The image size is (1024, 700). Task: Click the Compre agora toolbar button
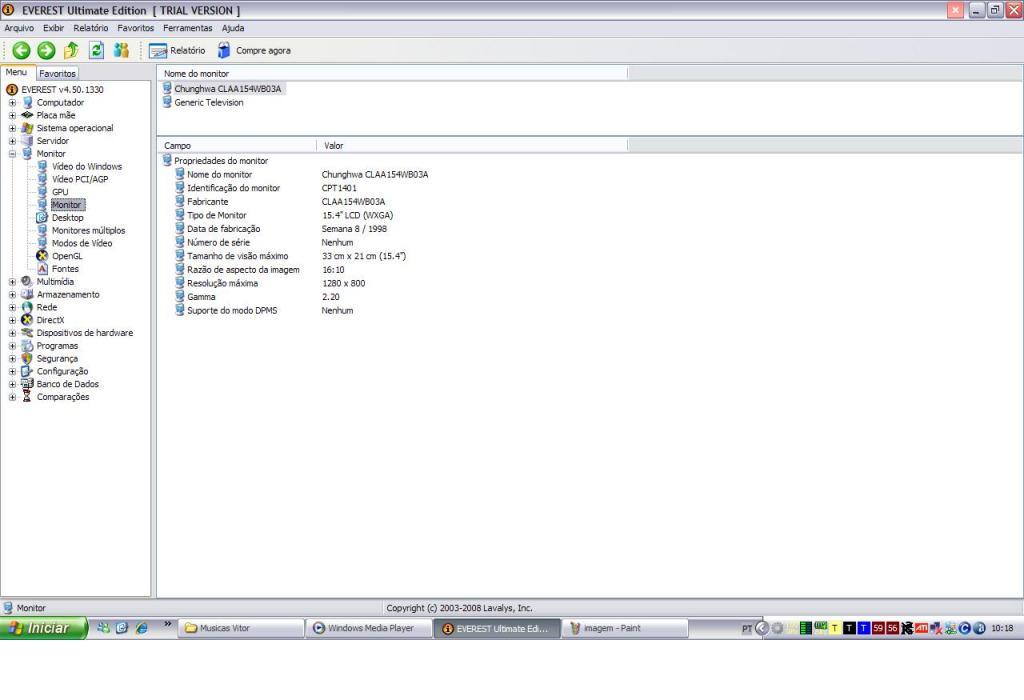[254, 50]
